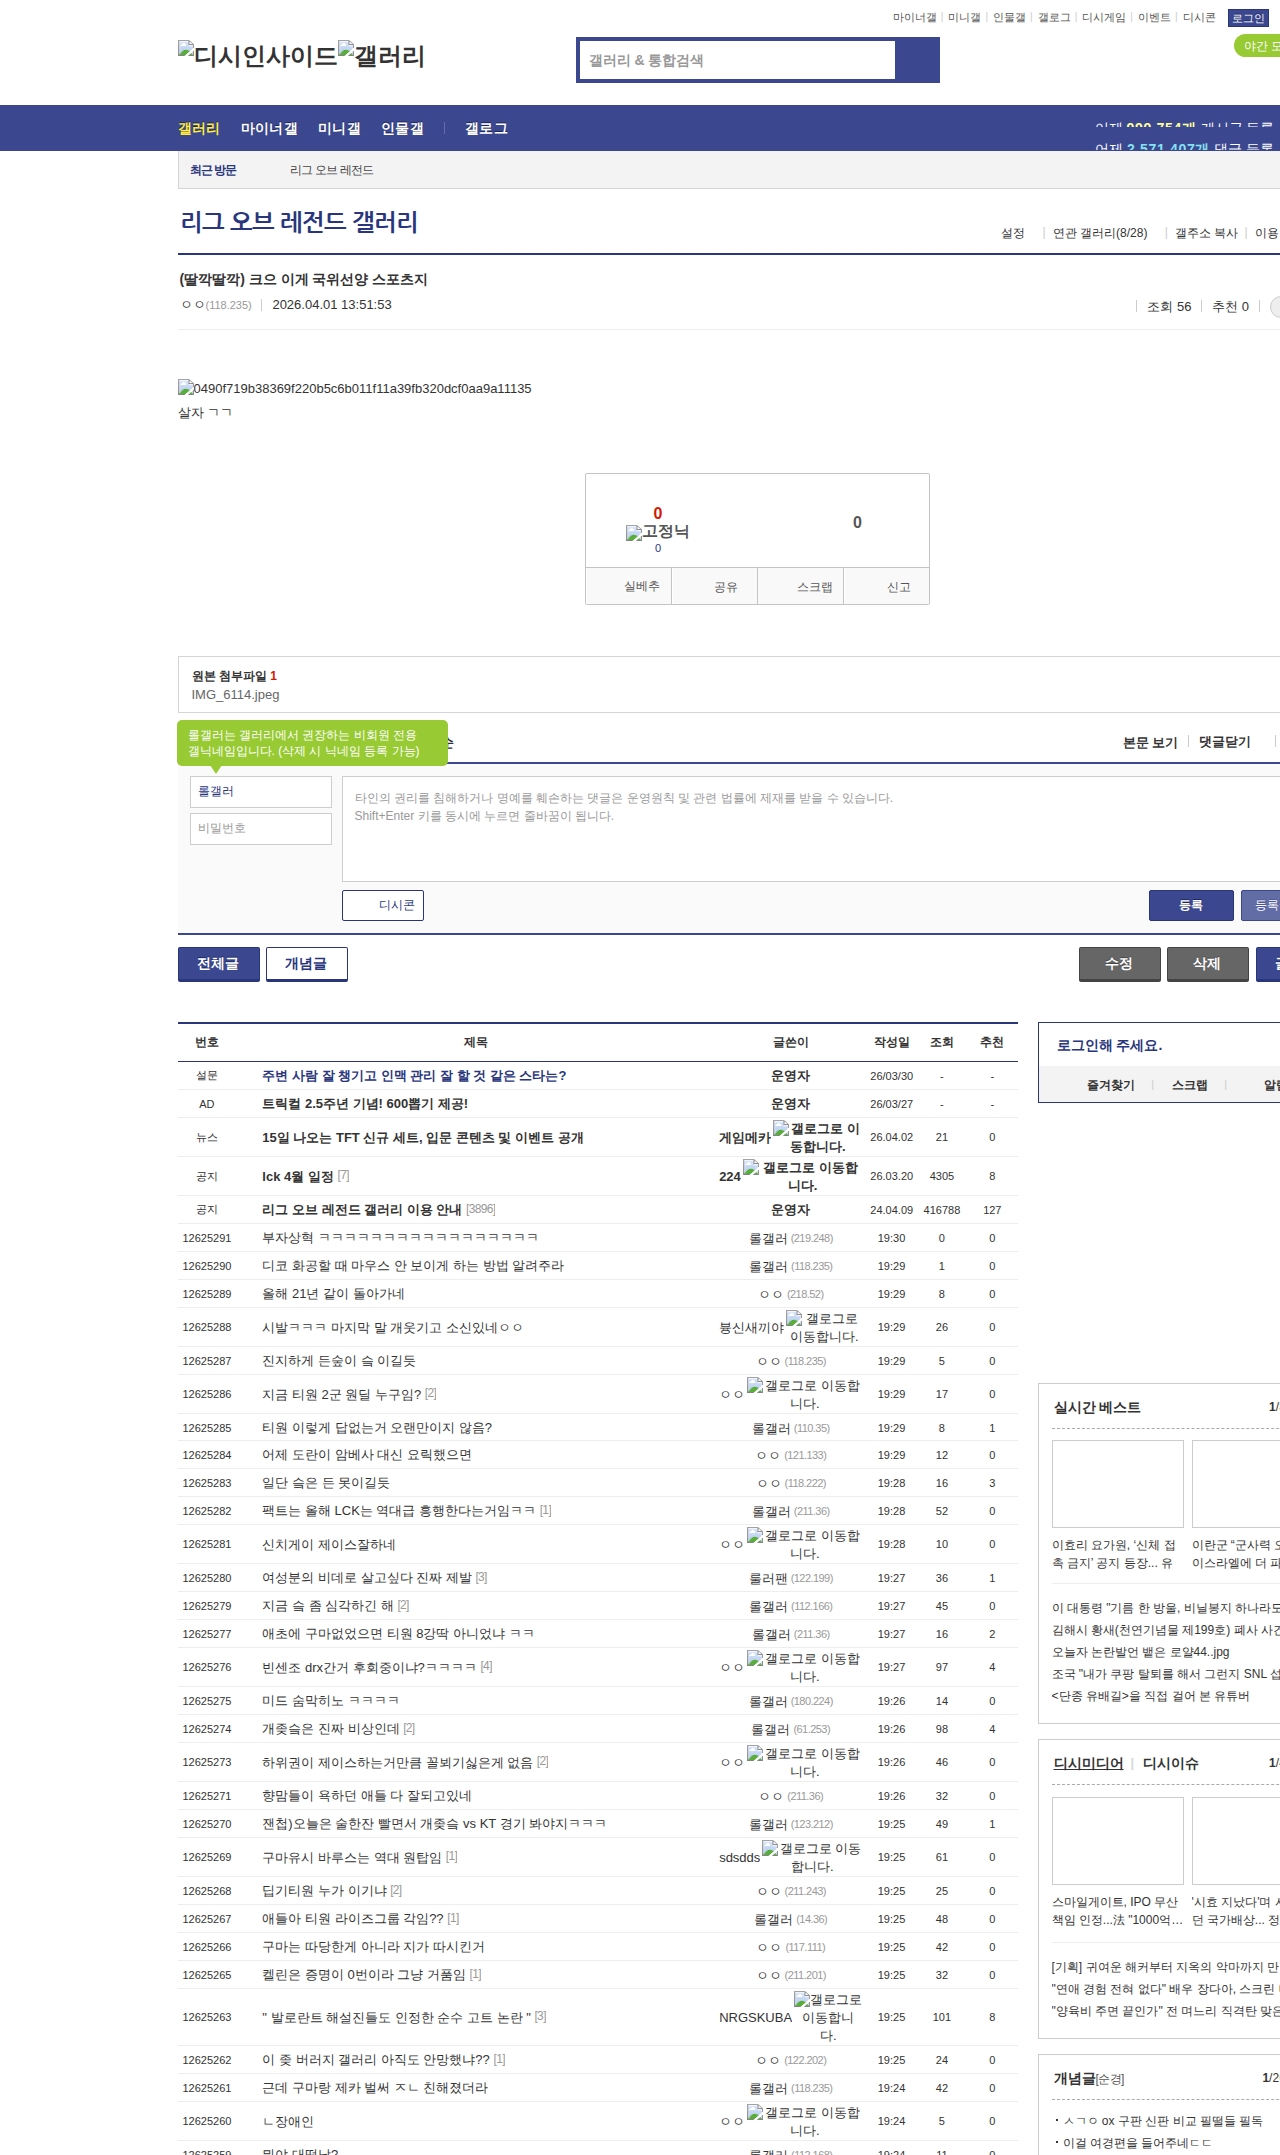The width and height of the screenshot is (1280, 2155).
Task: Toggle 본문 보기 above comment box
Action: (x=1149, y=743)
